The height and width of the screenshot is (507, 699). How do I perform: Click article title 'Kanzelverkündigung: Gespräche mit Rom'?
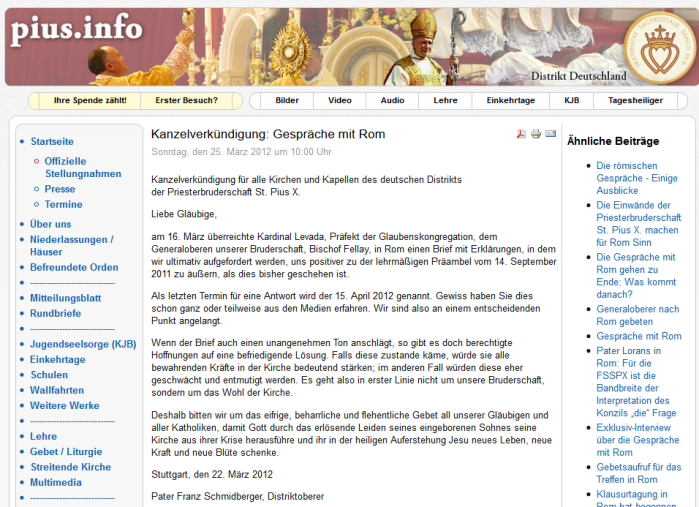268,134
